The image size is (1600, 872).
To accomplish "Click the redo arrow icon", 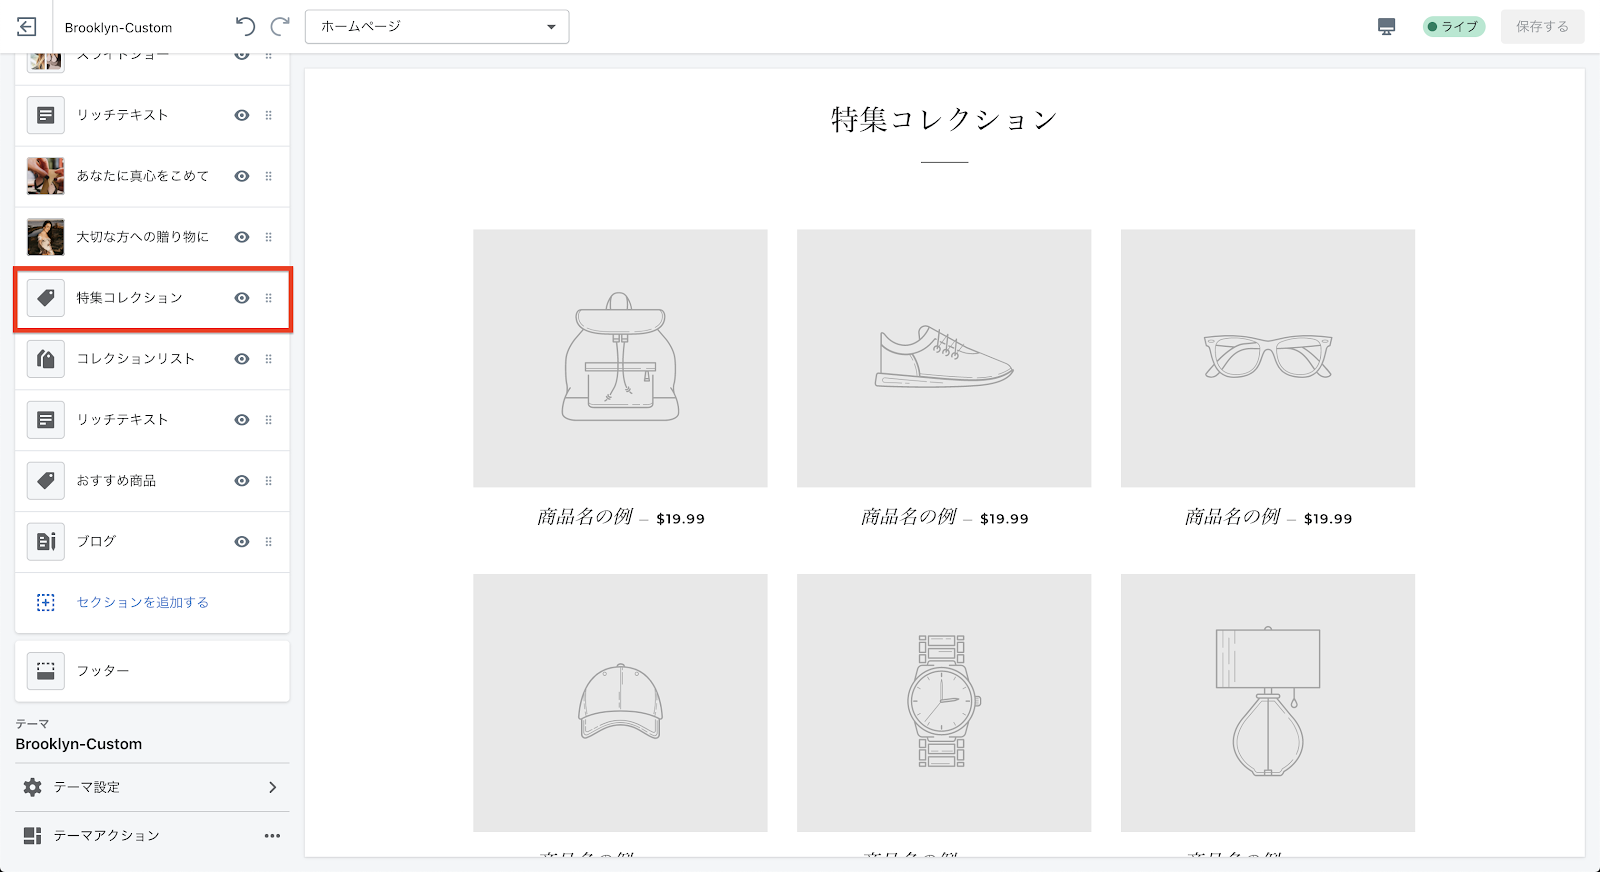I will click(x=280, y=27).
